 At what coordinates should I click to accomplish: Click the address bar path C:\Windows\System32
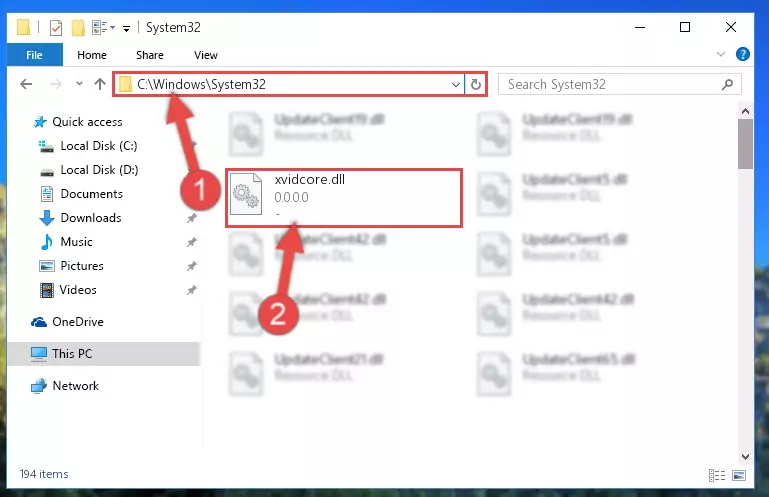201,84
